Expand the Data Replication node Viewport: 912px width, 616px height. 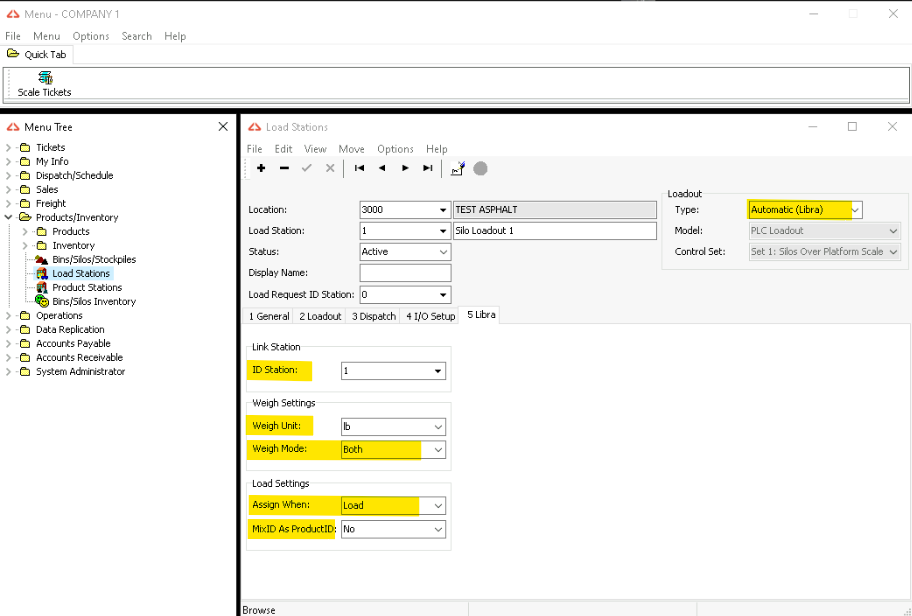[8, 329]
